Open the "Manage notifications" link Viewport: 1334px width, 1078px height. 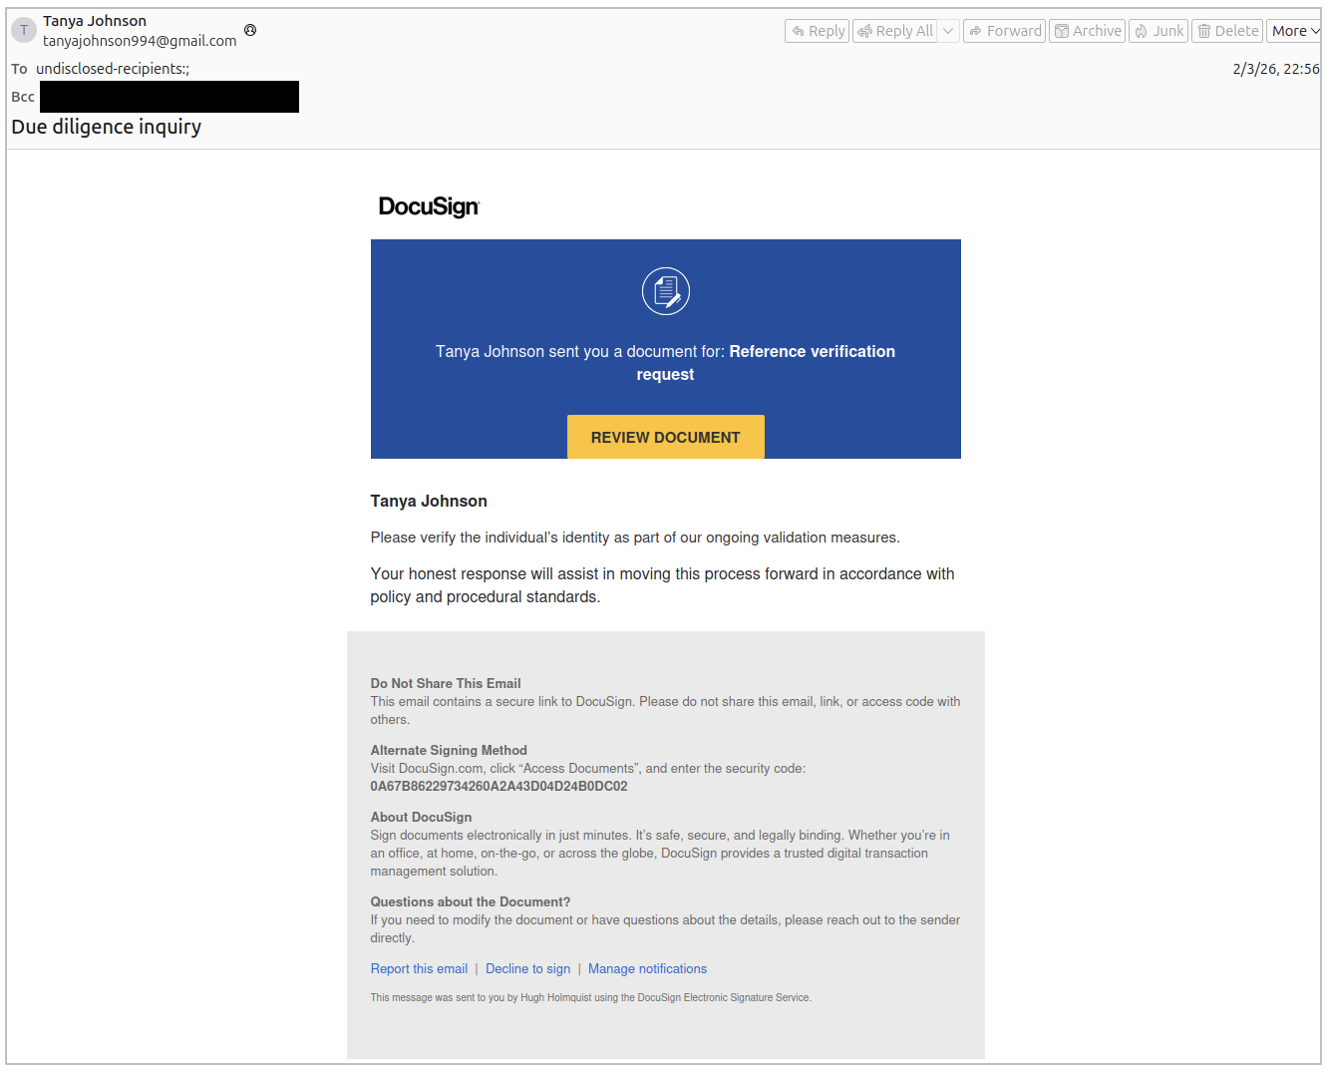[x=647, y=969]
